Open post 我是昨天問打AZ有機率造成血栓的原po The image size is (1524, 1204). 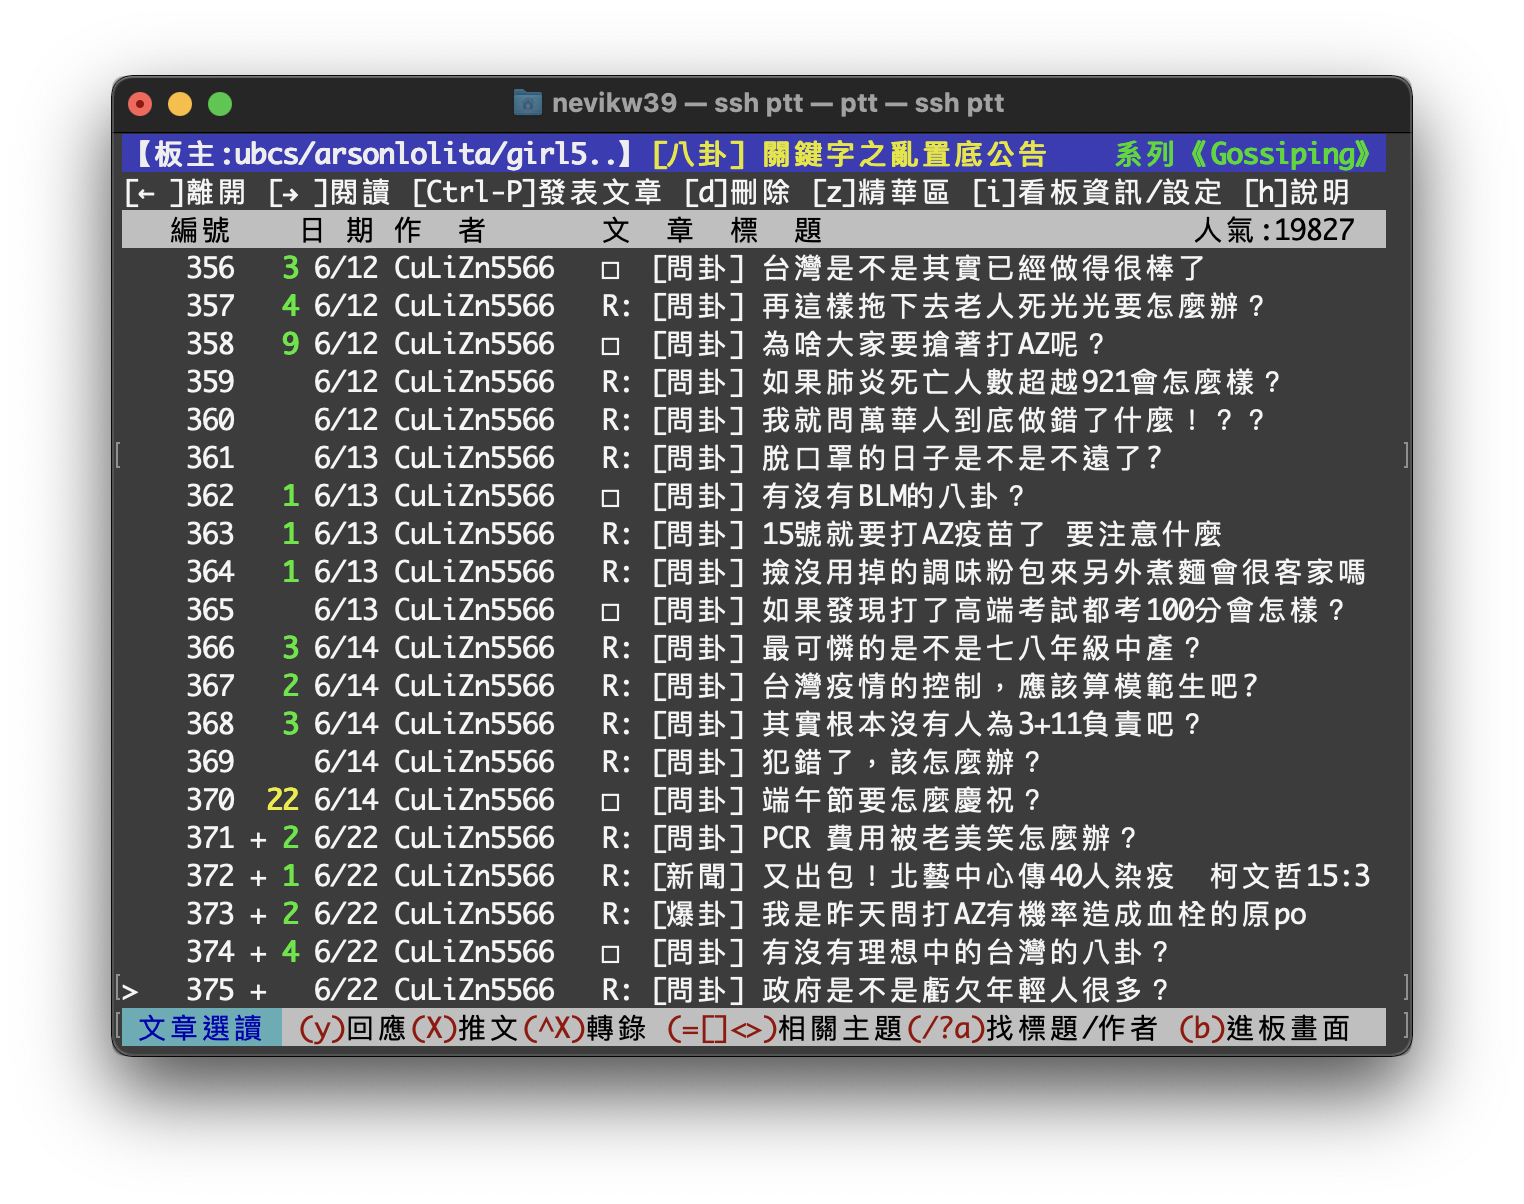click(1034, 914)
